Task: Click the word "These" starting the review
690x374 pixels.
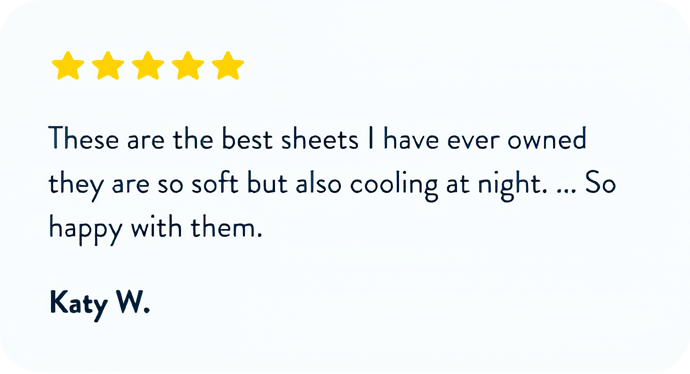Action: (x=84, y=139)
